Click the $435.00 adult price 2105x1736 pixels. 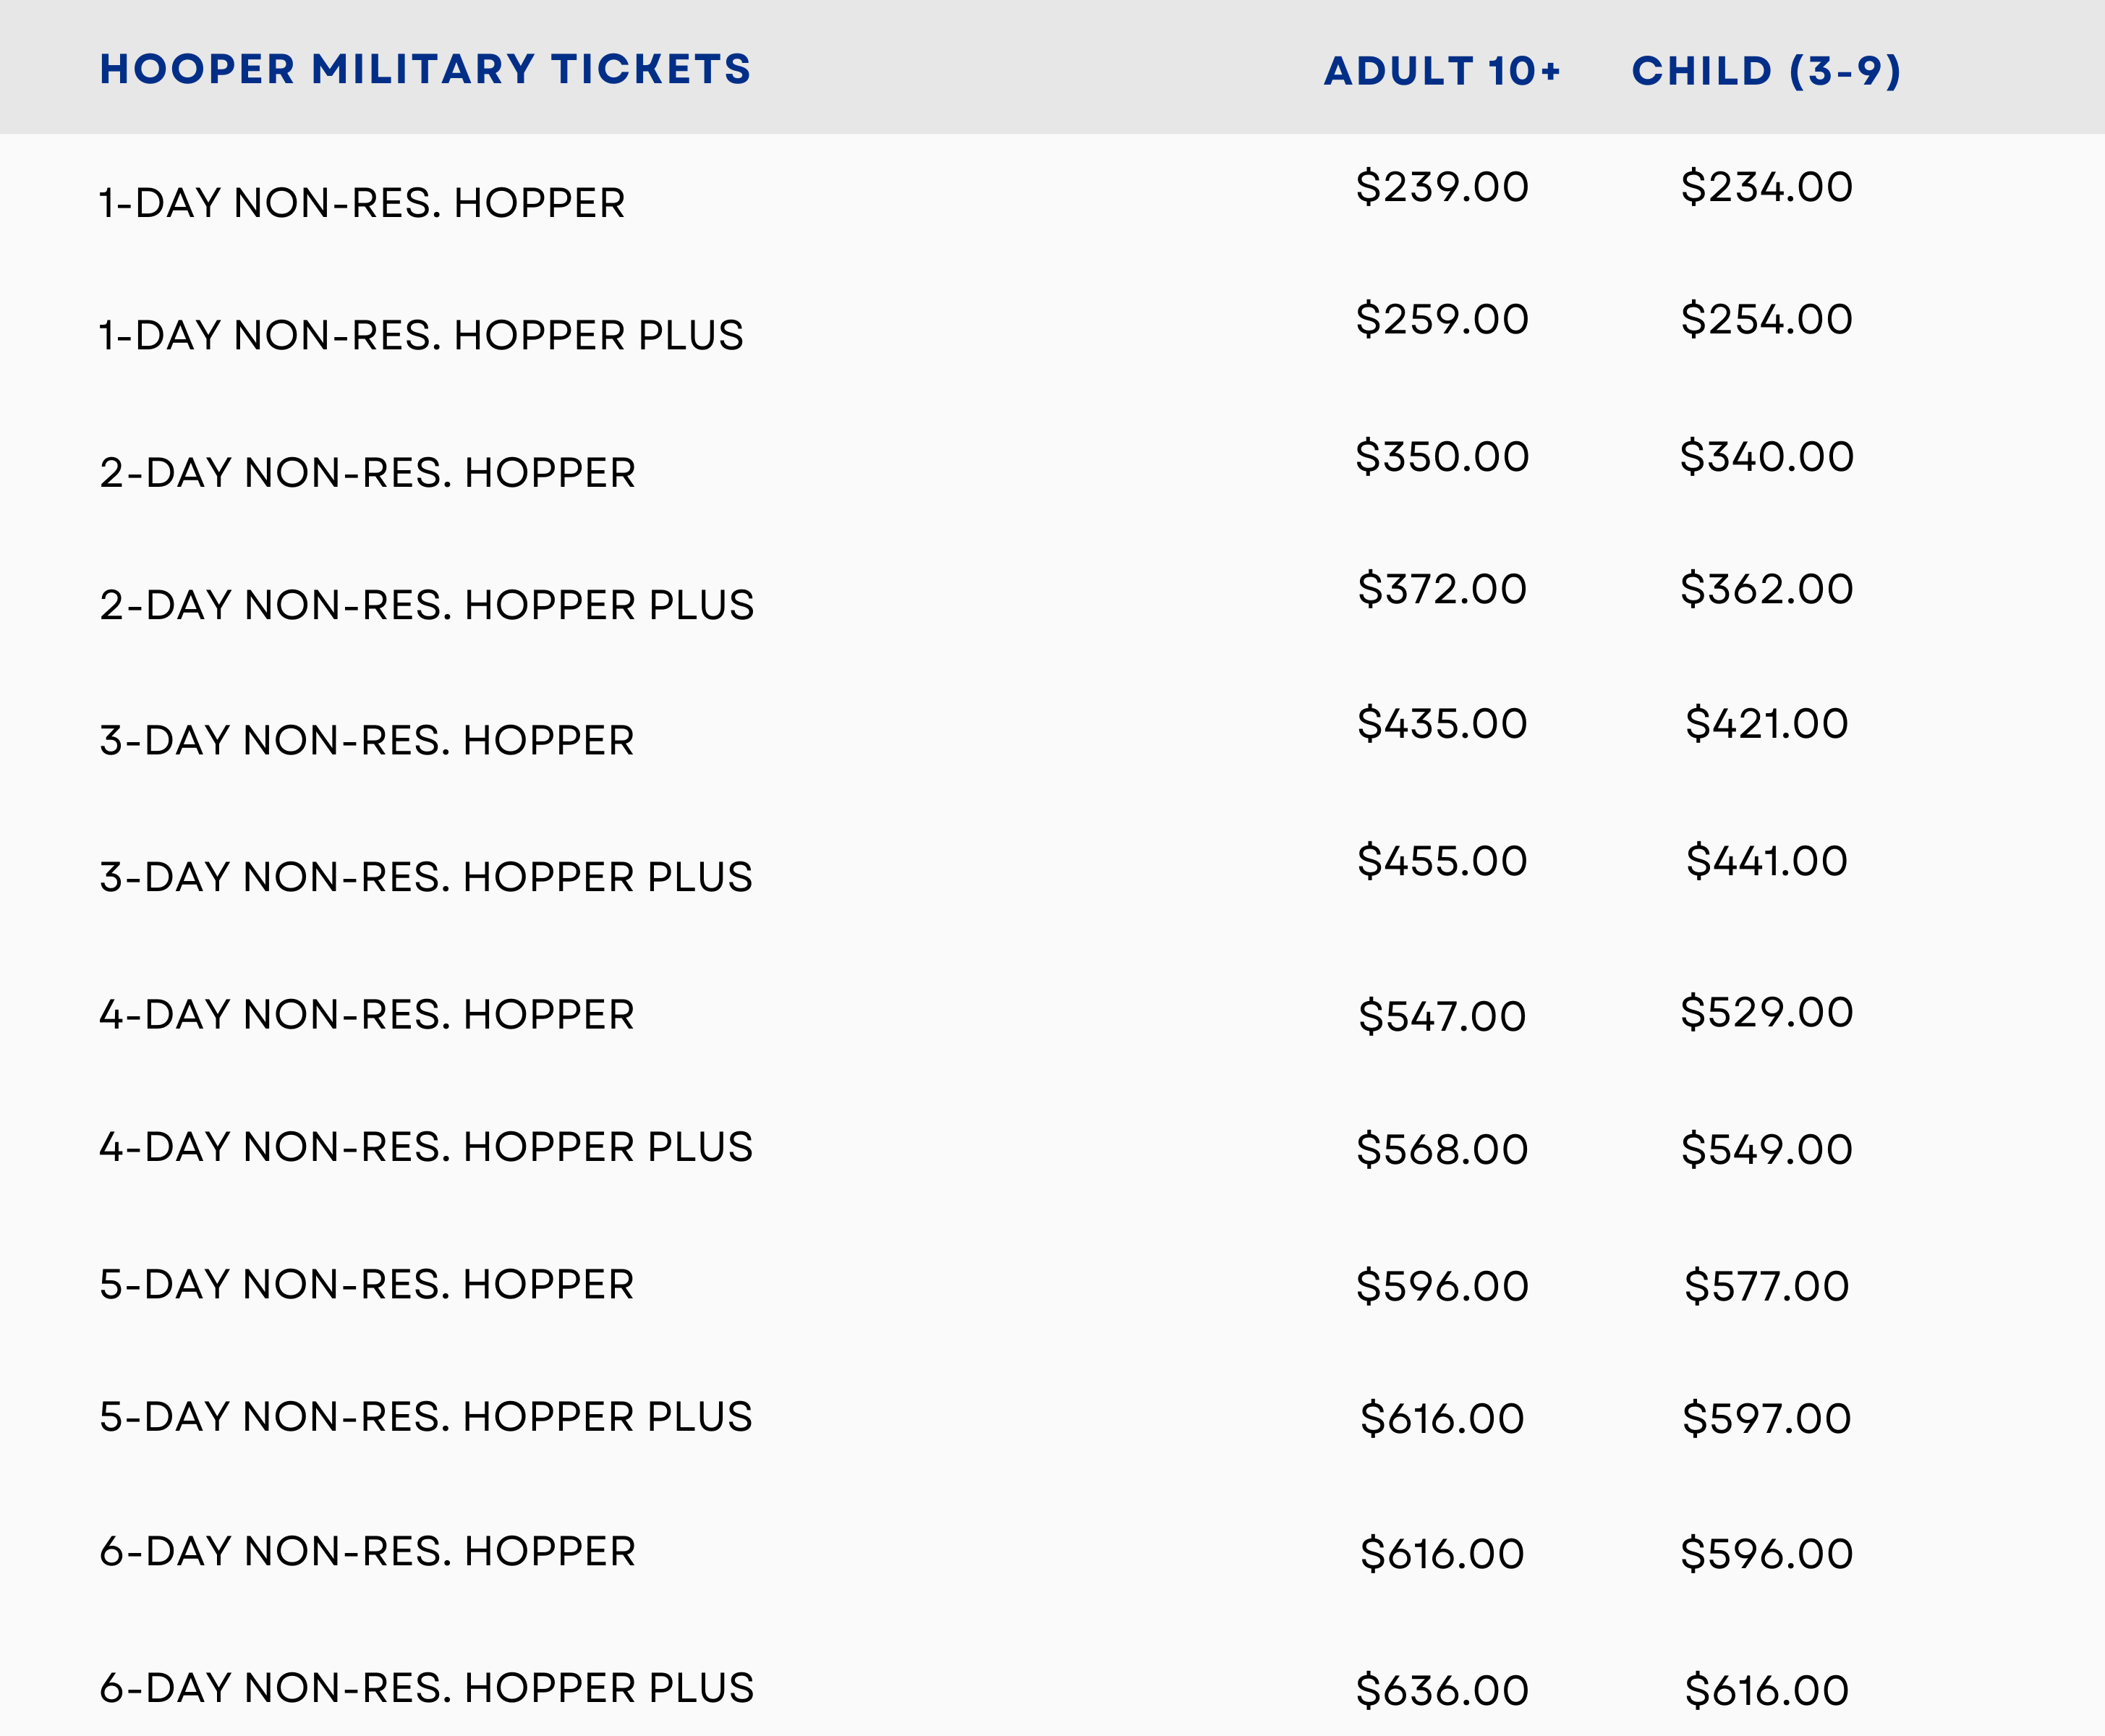coord(1442,723)
